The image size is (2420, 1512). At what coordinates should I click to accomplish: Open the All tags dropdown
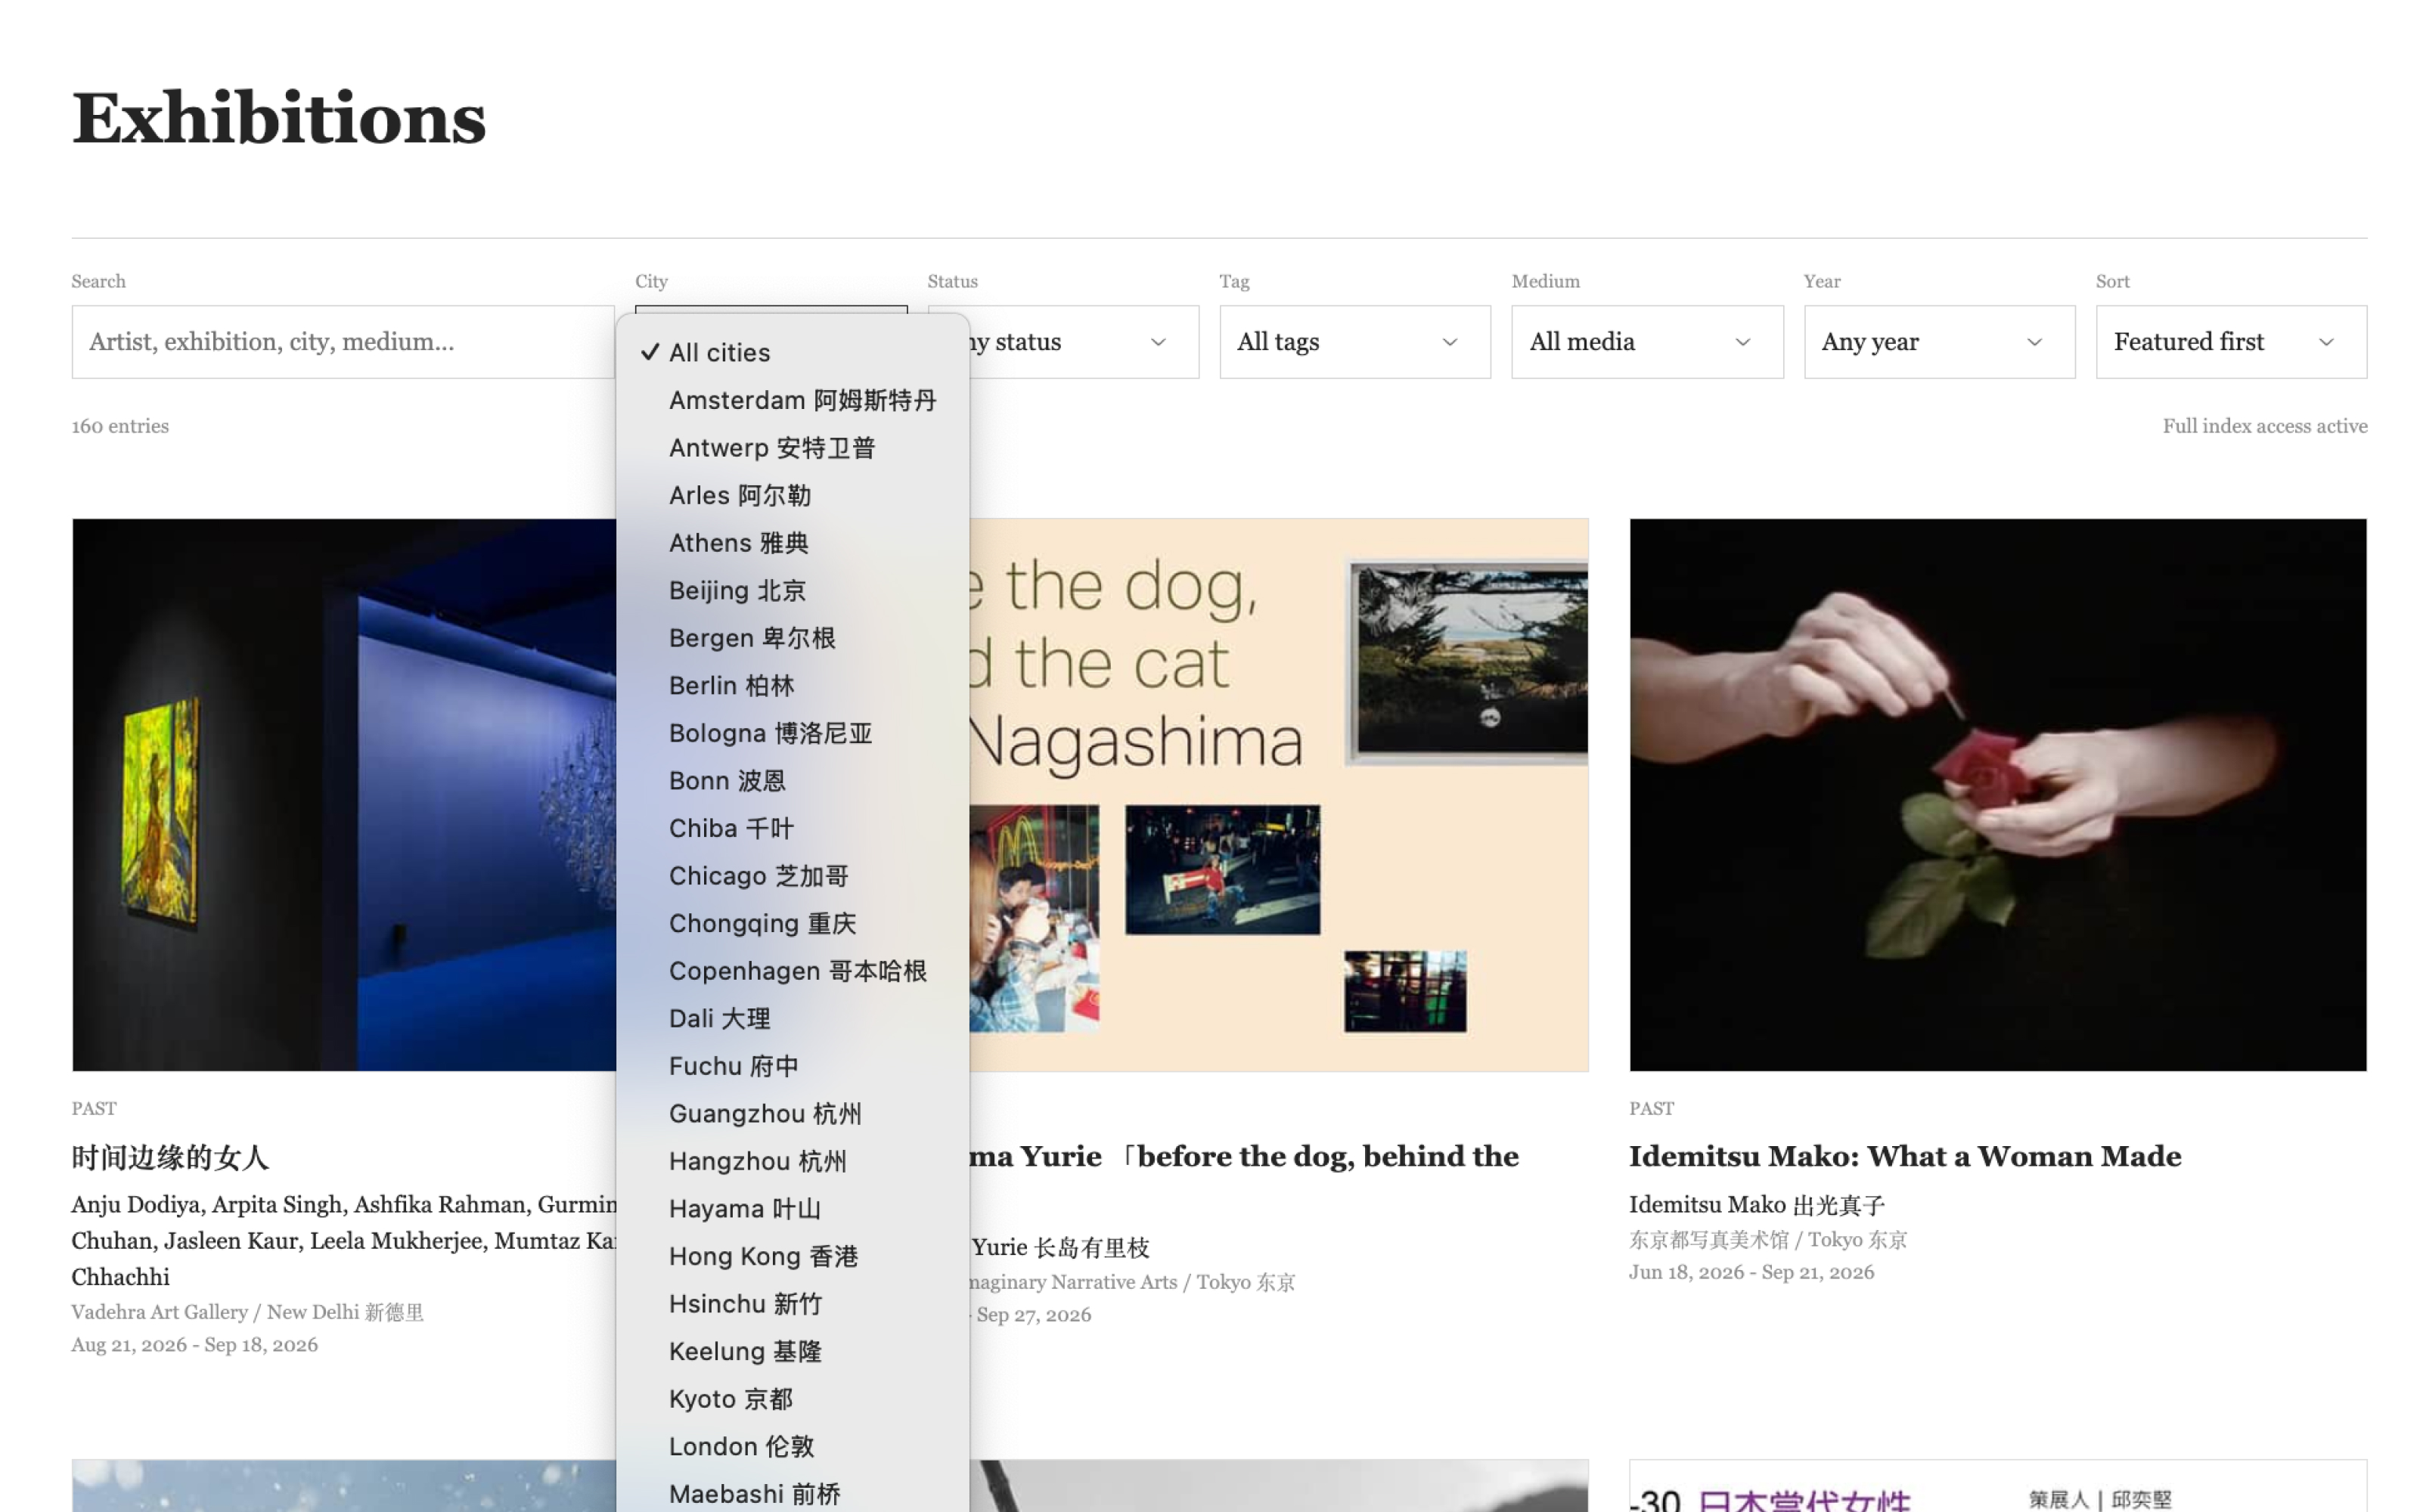(x=1355, y=342)
